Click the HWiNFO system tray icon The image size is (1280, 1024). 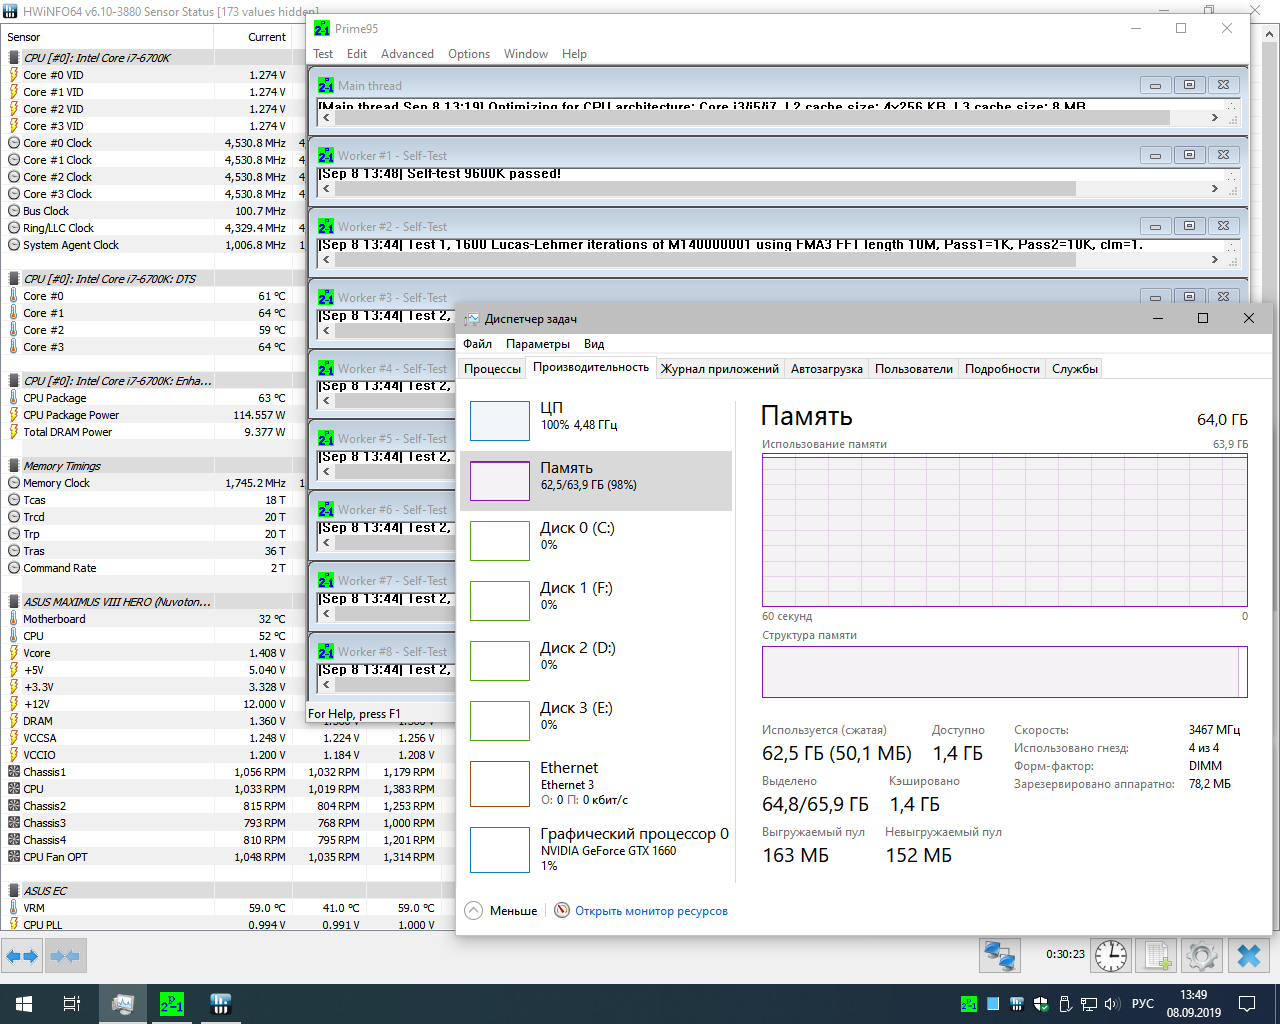pyautogui.click(x=1017, y=1004)
